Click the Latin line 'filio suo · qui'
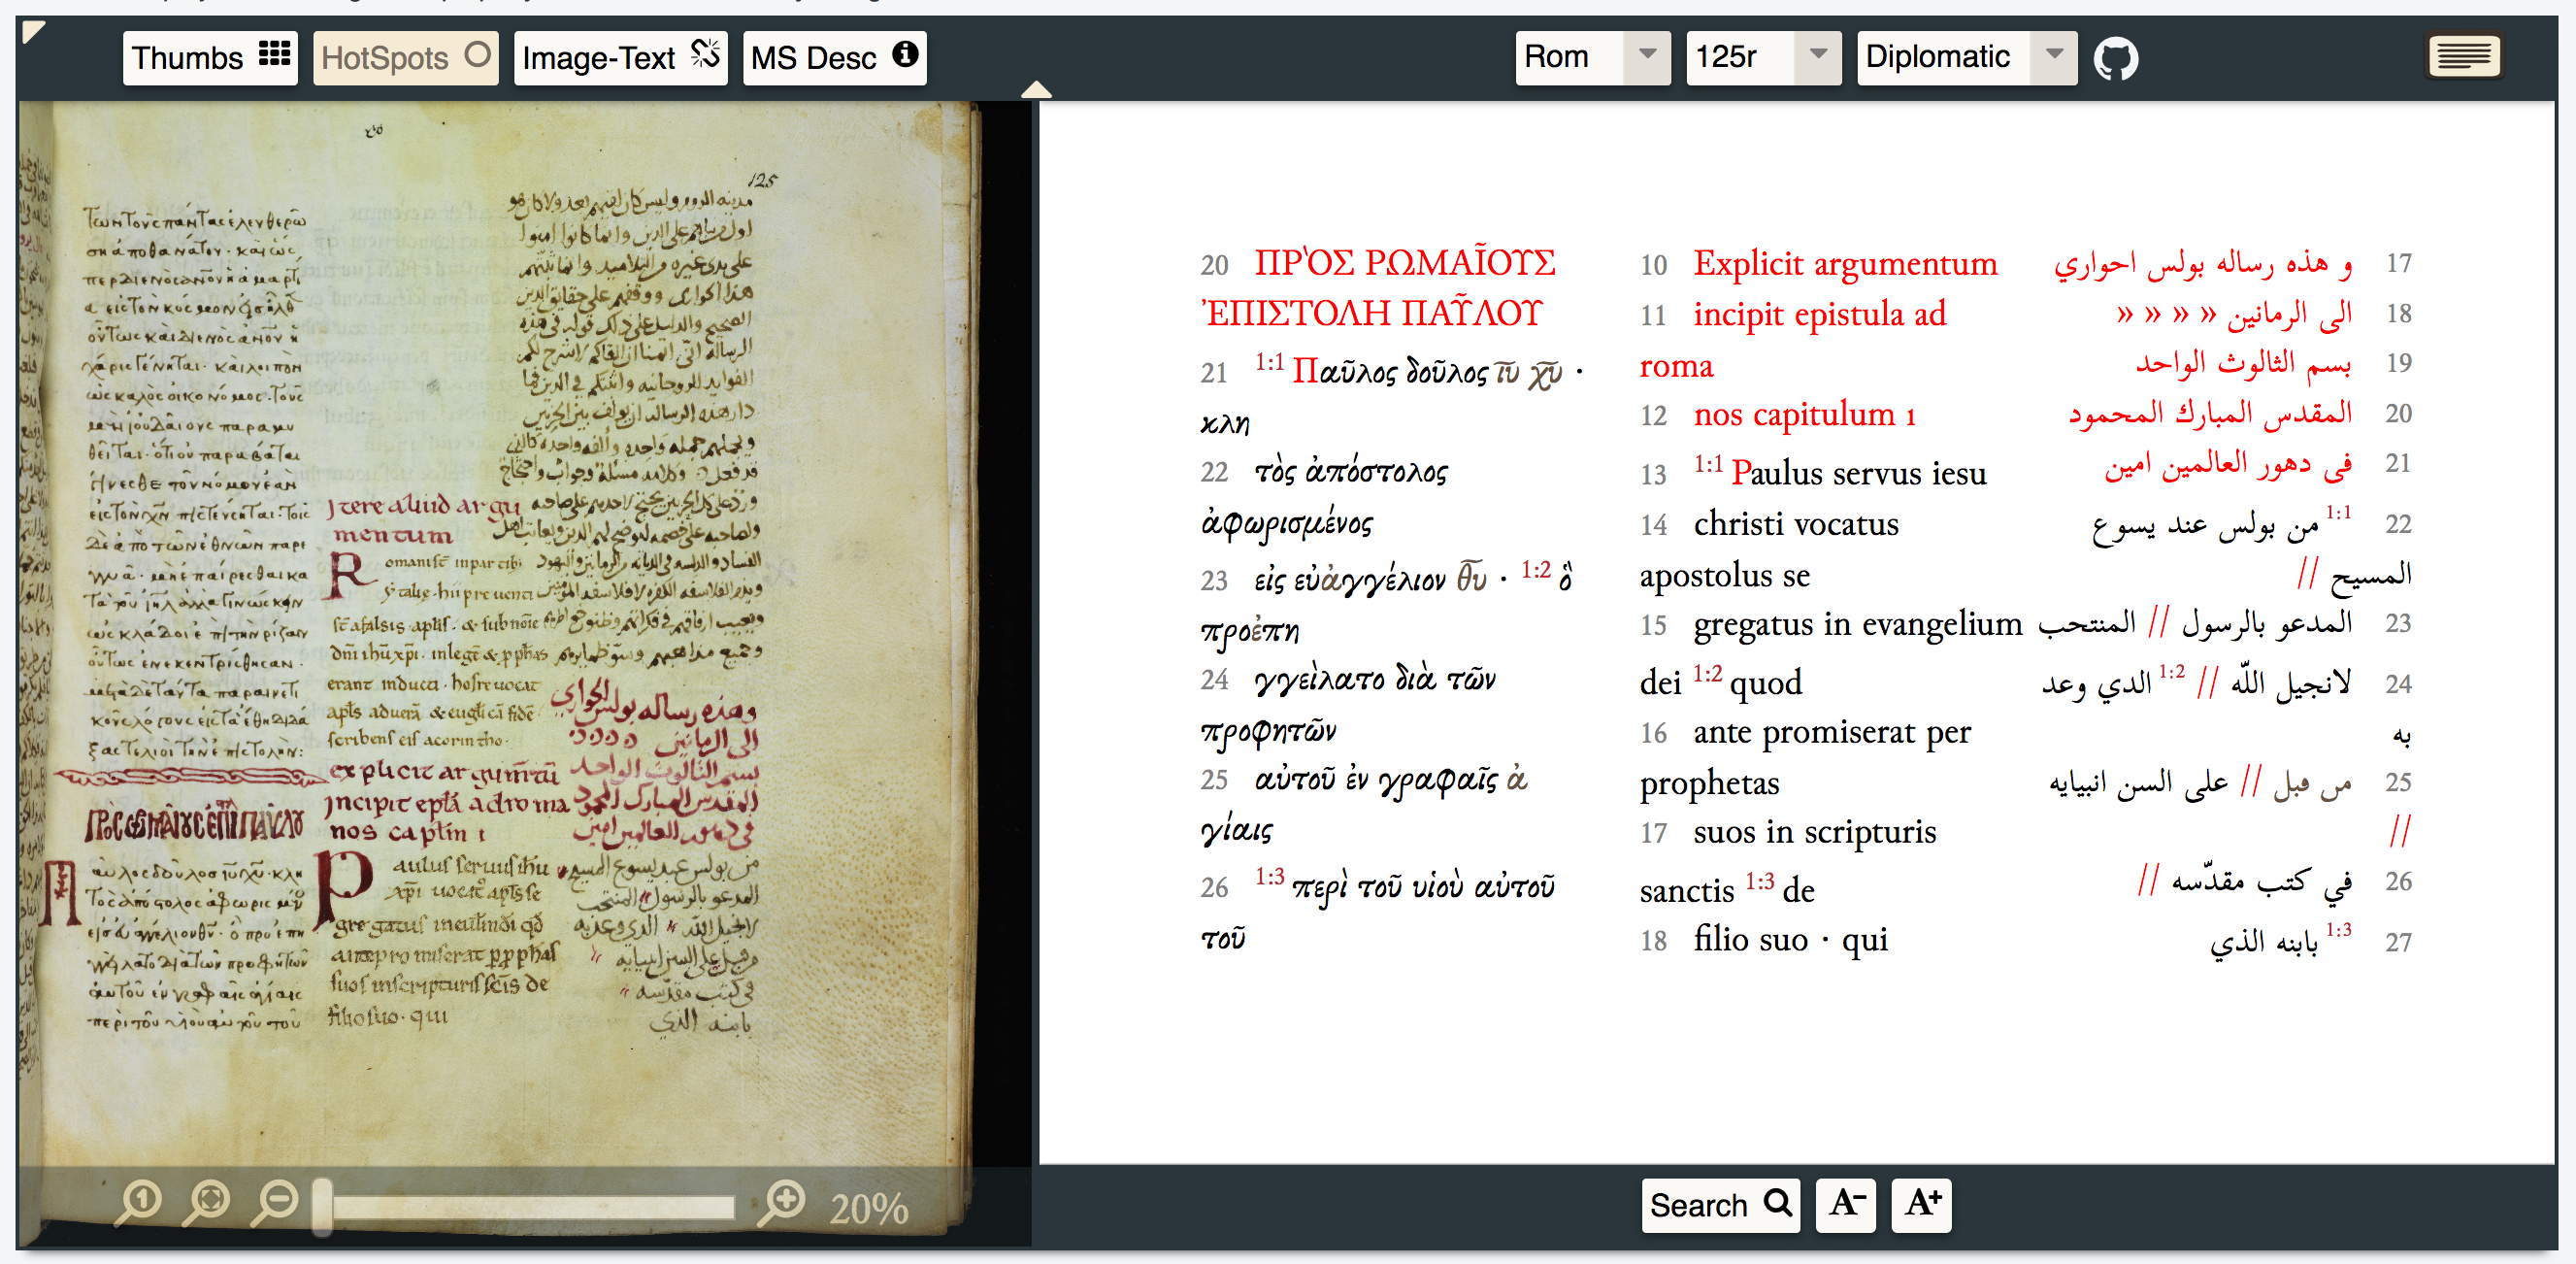The width and height of the screenshot is (2576, 1264). pyautogui.click(x=1791, y=940)
